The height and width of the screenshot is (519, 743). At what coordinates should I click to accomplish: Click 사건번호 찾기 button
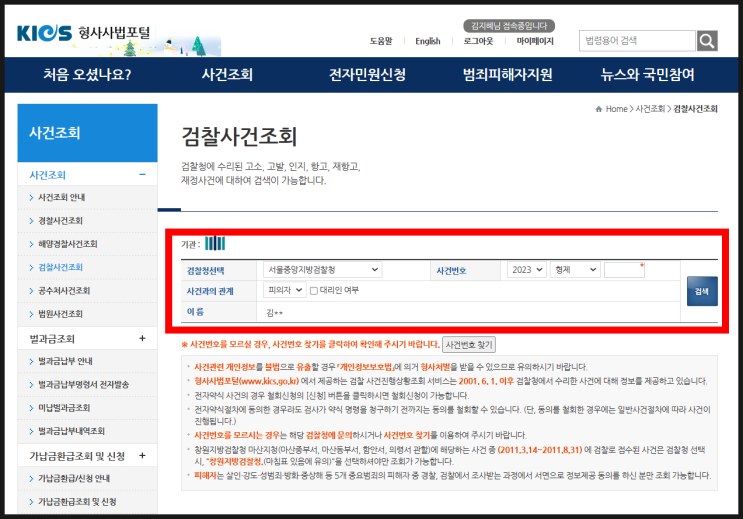469,345
